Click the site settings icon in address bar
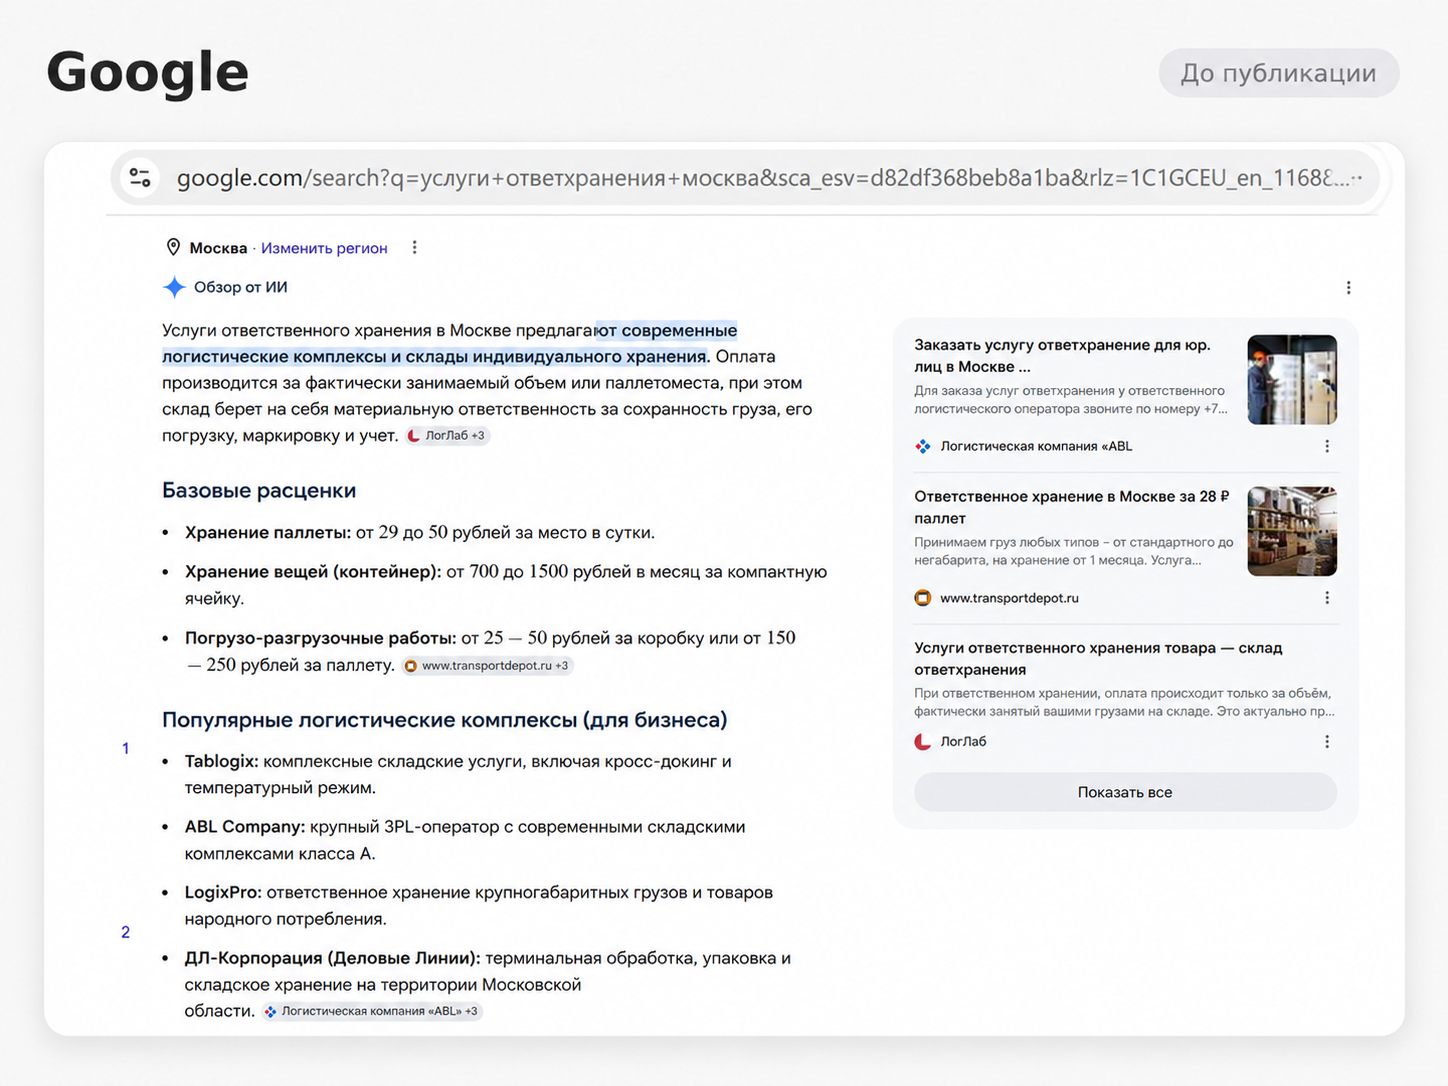Image resolution: width=1448 pixels, height=1086 pixels. click(140, 178)
